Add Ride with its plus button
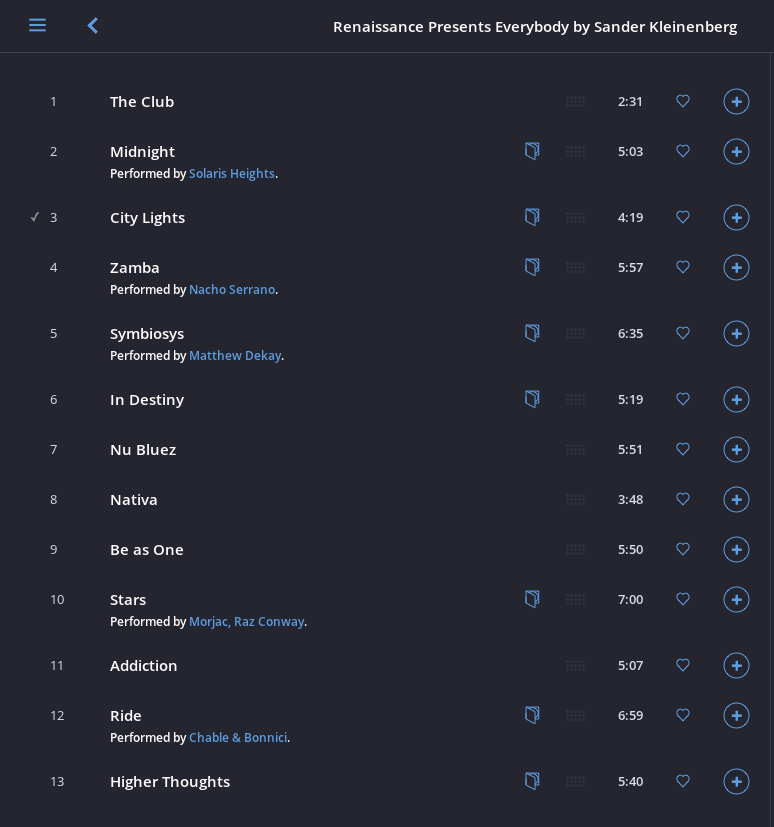The width and height of the screenshot is (774, 827). [736, 715]
